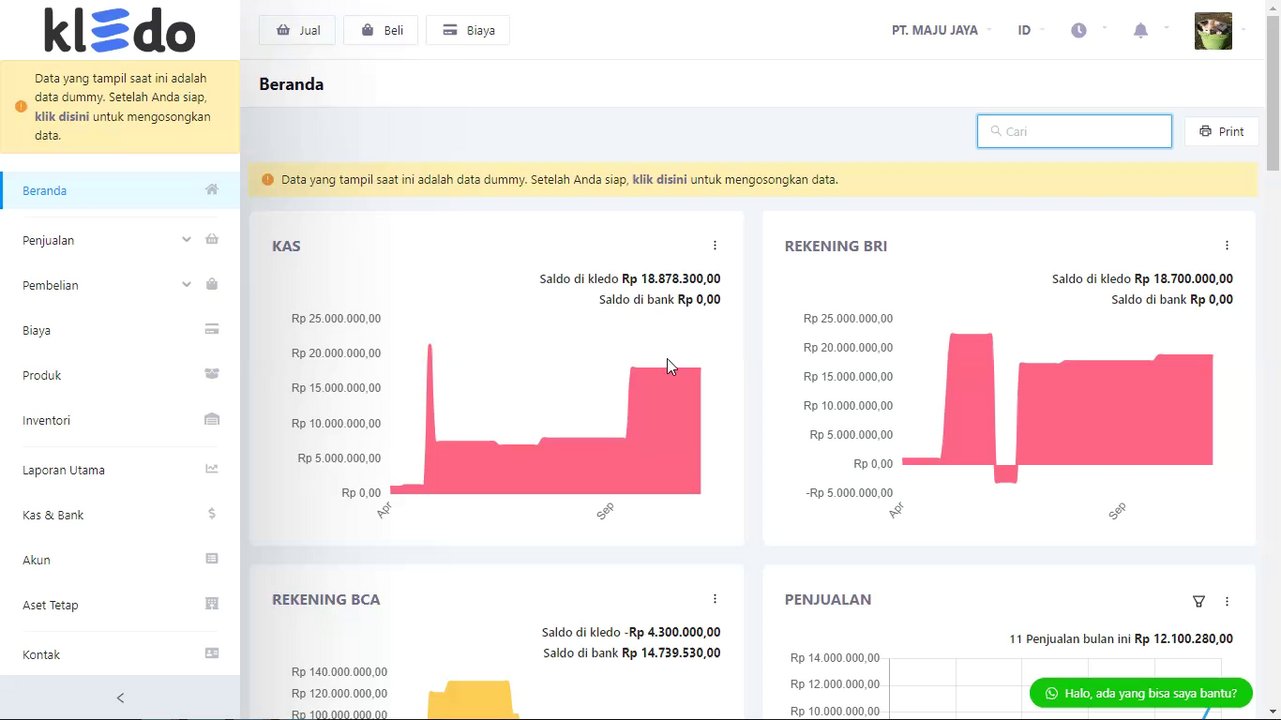Click the KAS card title

(x=286, y=246)
